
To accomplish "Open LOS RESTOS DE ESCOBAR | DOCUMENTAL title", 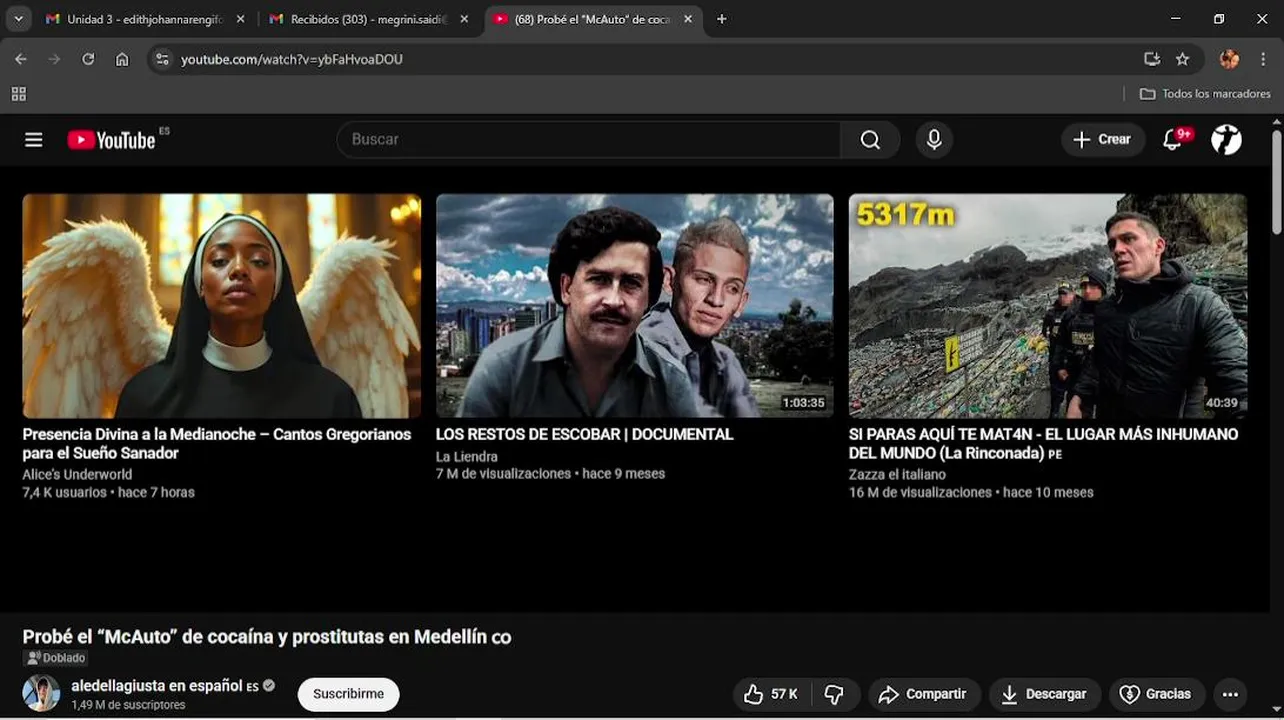I will [584, 434].
